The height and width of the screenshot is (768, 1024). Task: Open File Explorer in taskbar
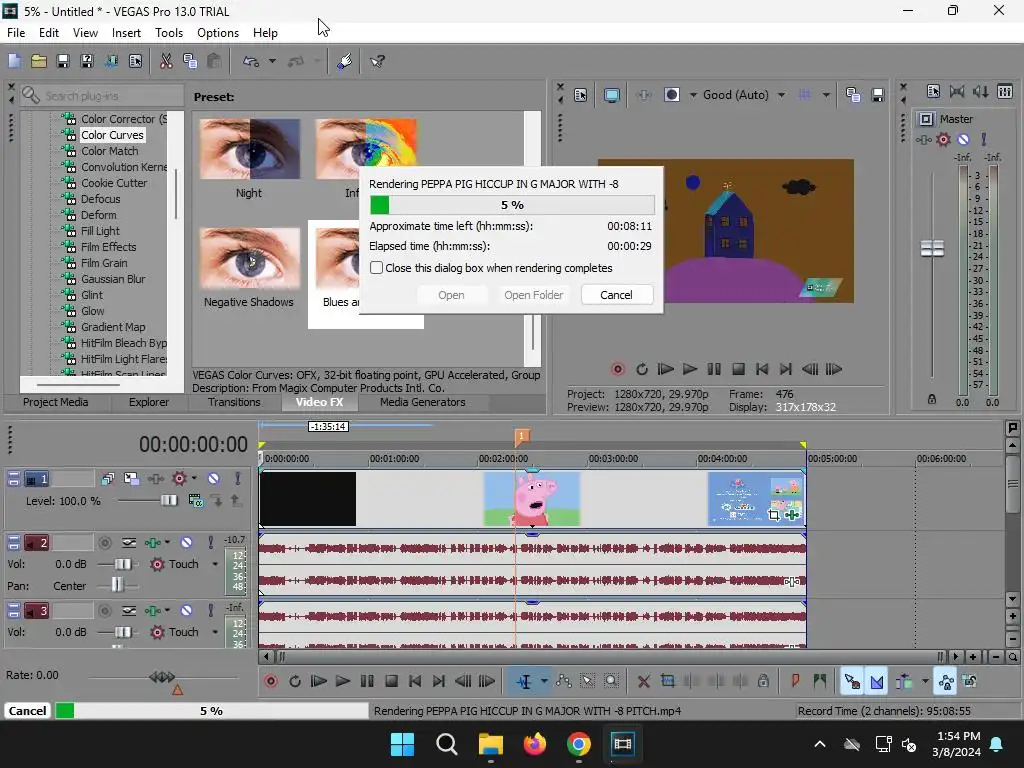[x=490, y=744]
